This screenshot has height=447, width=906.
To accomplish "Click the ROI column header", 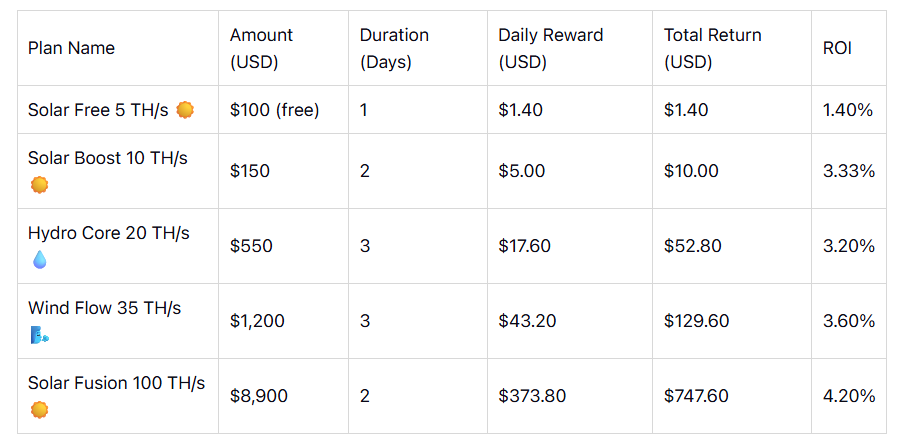I will 837,48.
